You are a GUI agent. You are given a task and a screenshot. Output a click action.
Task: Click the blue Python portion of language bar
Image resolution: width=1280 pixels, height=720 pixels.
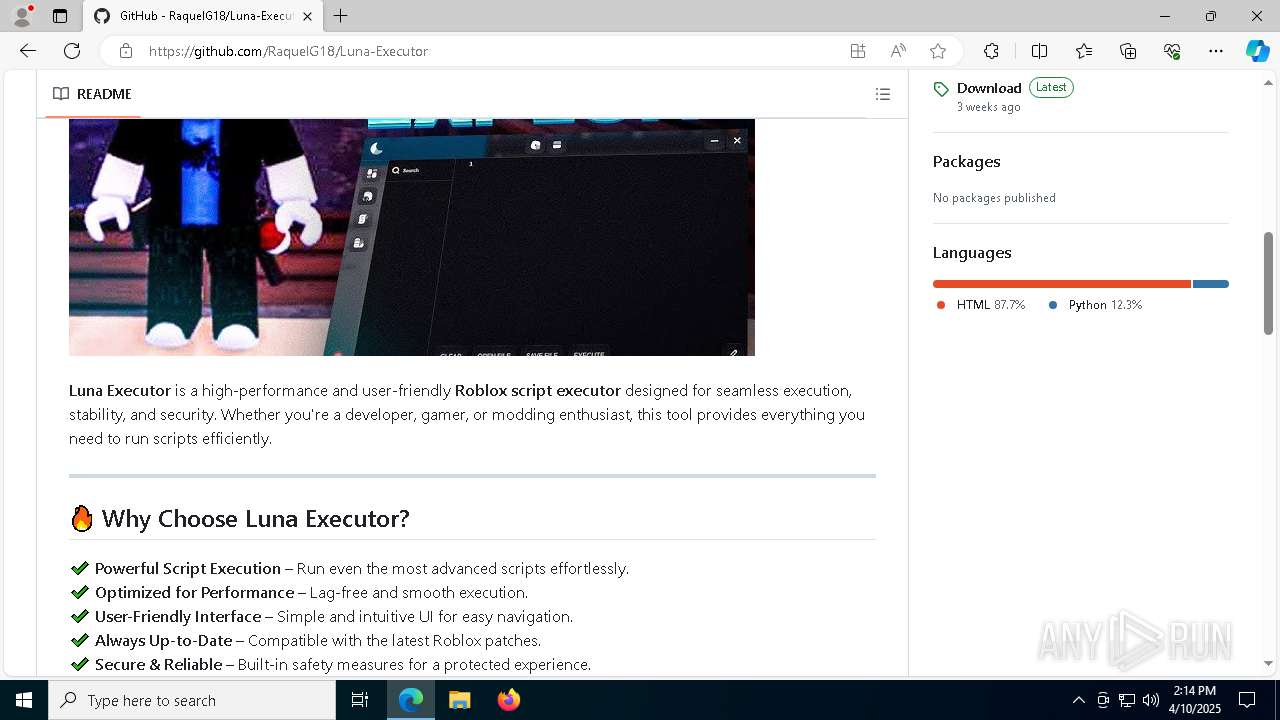(1211, 284)
